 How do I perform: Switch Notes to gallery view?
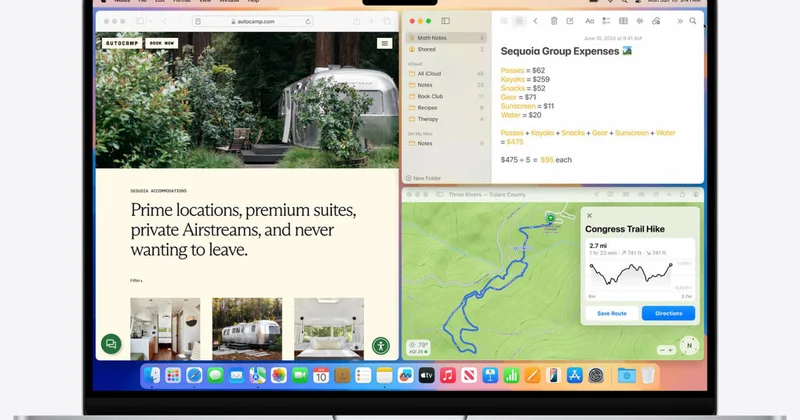click(x=519, y=21)
